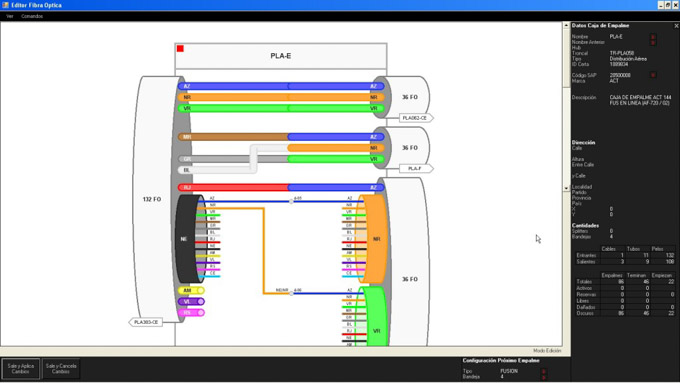Viewport: 680px width, 383px height.
Task: Toggle the yellow AM tube end
Action: 201,290
